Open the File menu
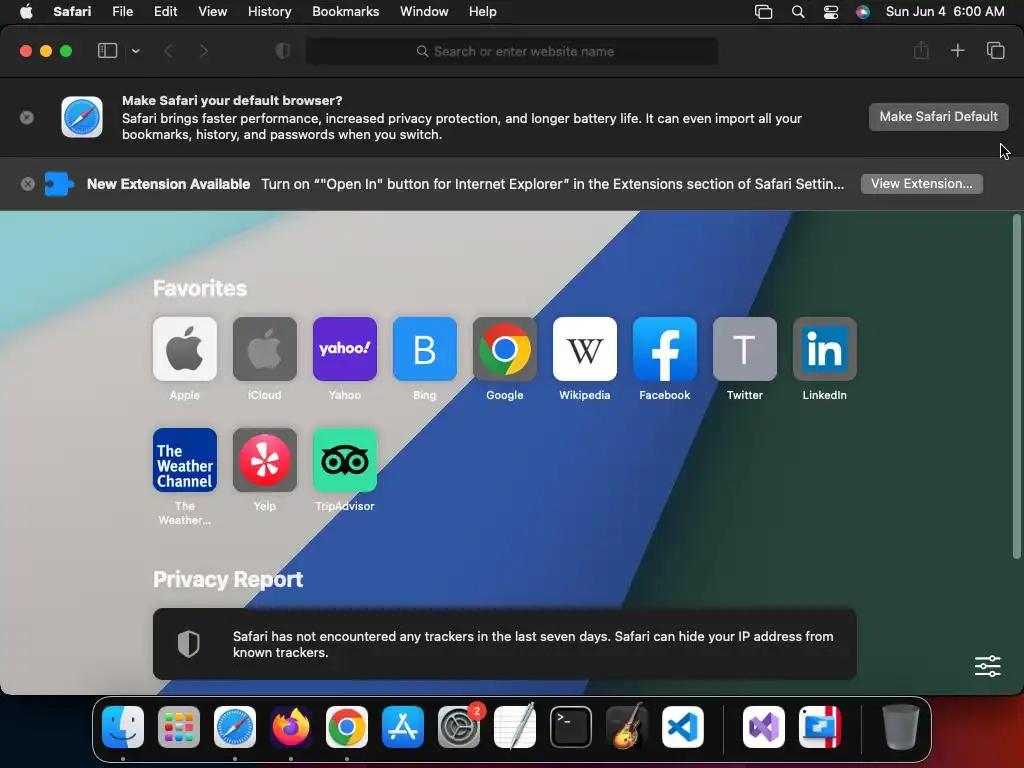Viewport: 1024px width, 768px height. point(122,11)
